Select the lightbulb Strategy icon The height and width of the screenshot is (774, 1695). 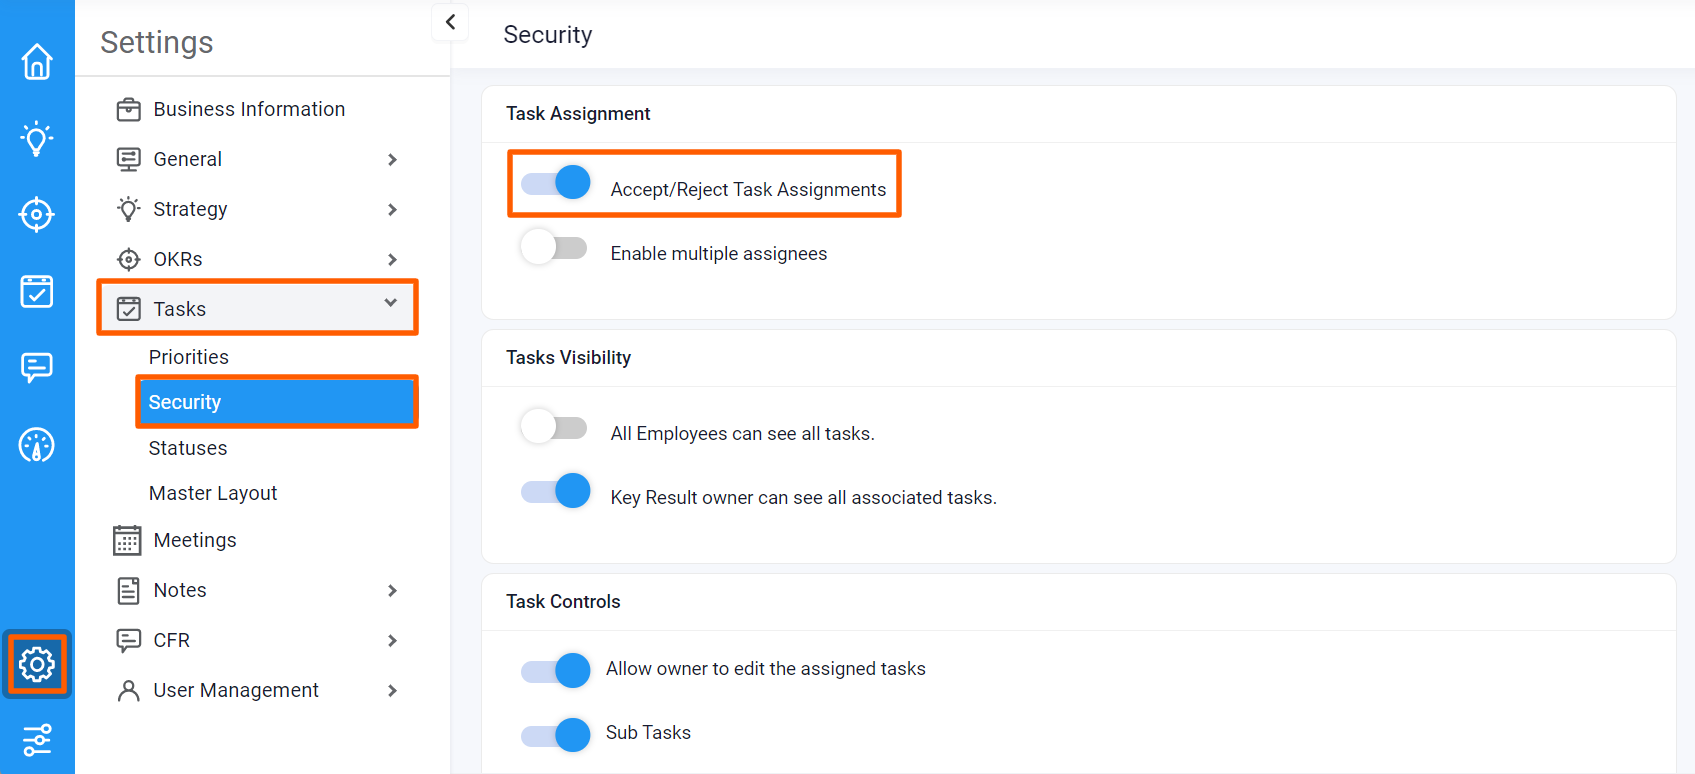point(37,138)
